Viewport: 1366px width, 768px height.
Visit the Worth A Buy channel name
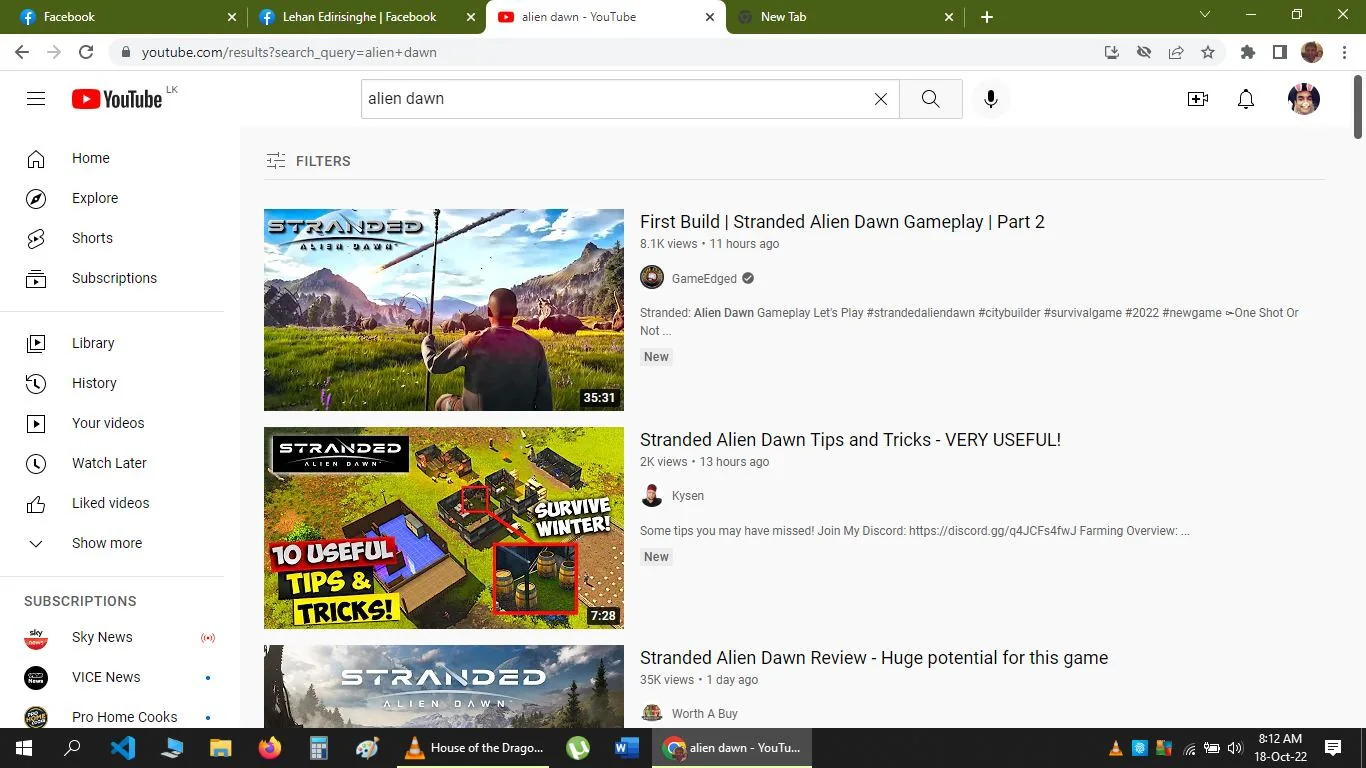tap(705, 714)
